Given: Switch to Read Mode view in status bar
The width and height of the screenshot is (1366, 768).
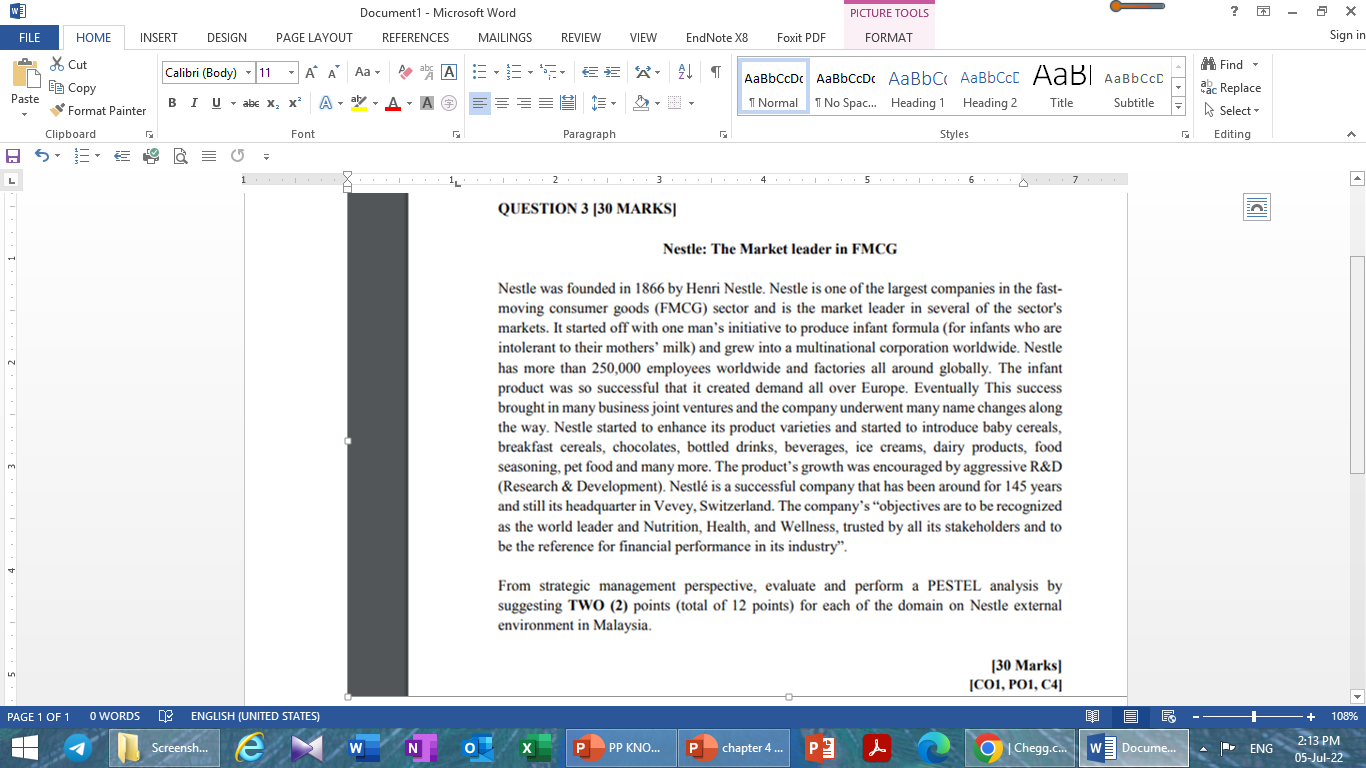Looking at the screenshot, I should (x=1093, y=717).
